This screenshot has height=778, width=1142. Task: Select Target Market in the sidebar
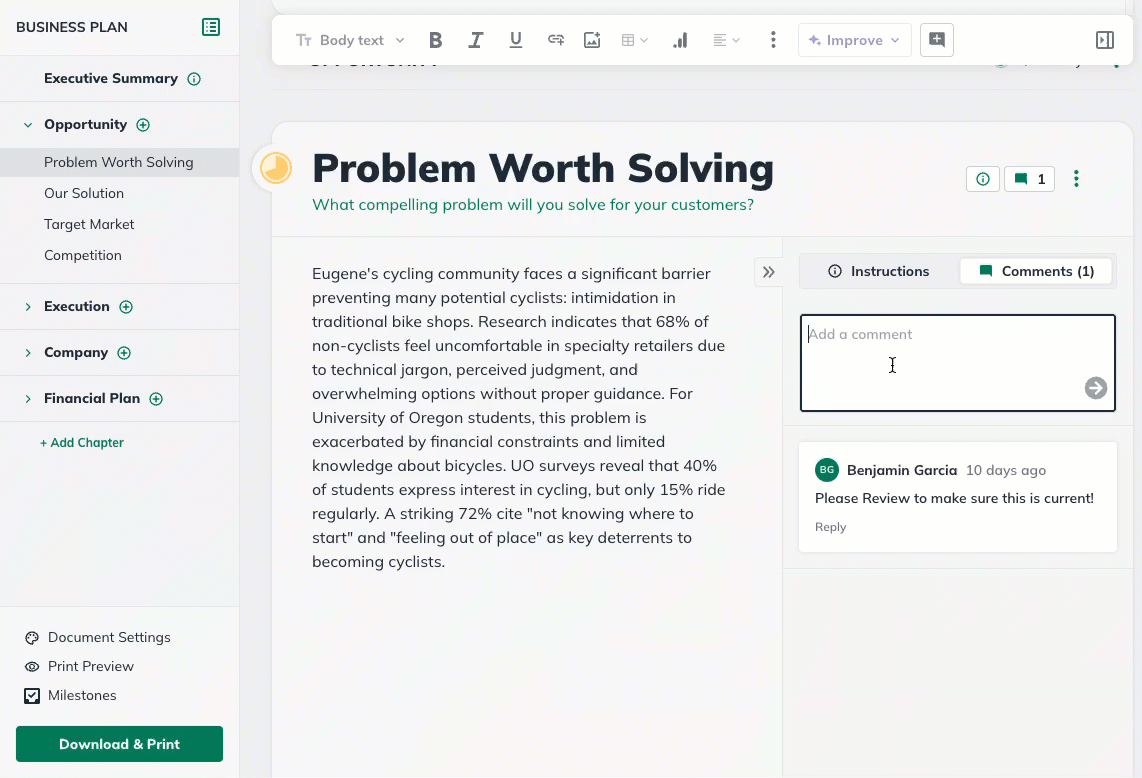tap(89, 224)
